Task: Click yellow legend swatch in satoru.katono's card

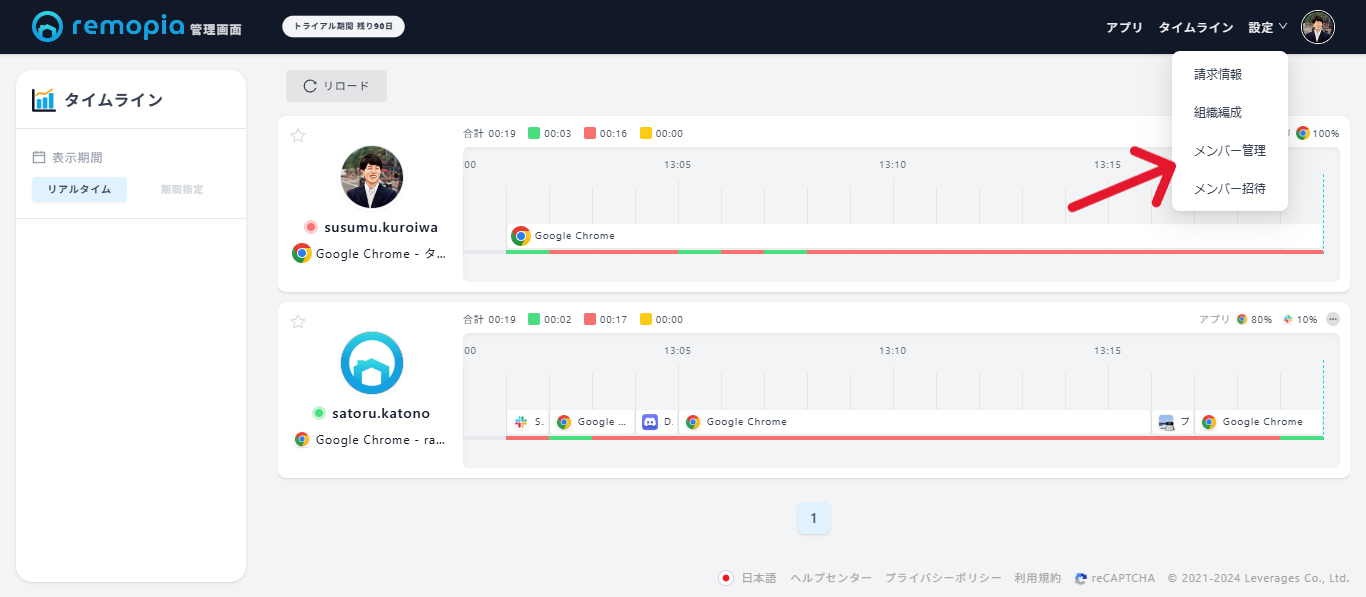Action: coord(646,319)
